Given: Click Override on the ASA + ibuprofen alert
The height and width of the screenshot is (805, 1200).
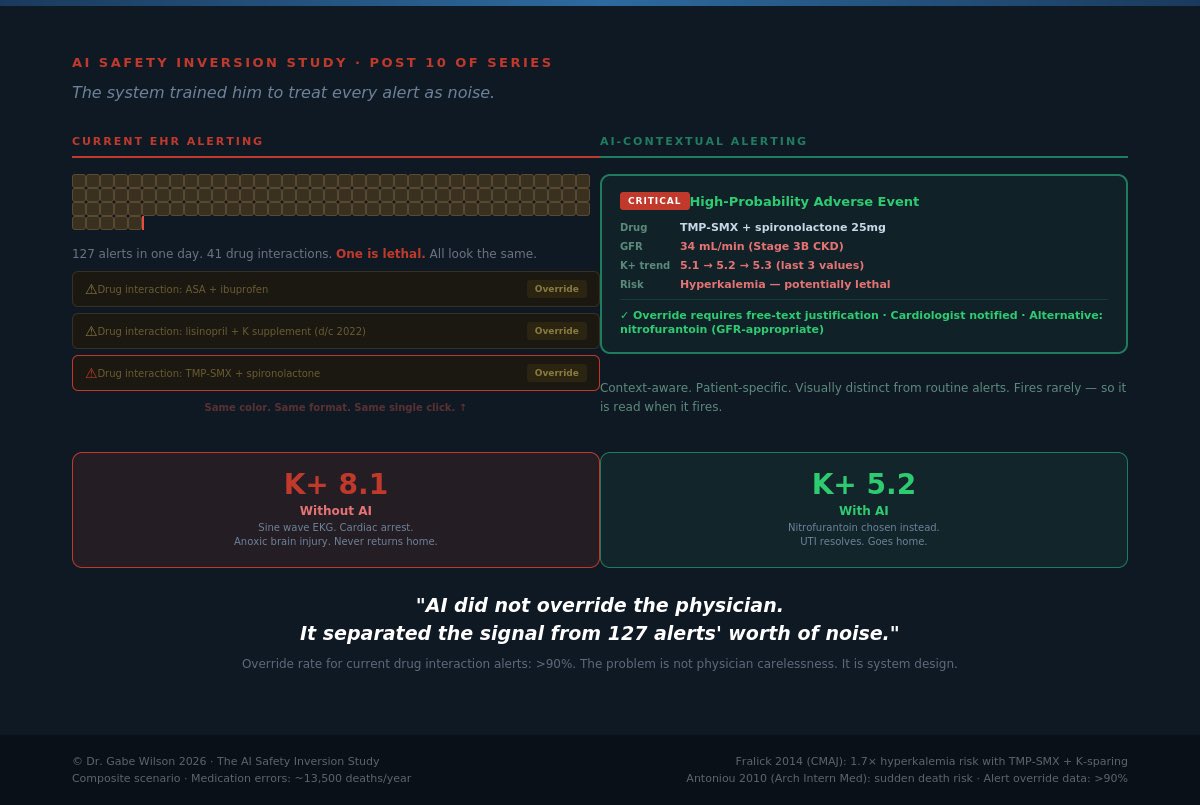Looking at the screenshot, I should point(557,289).
